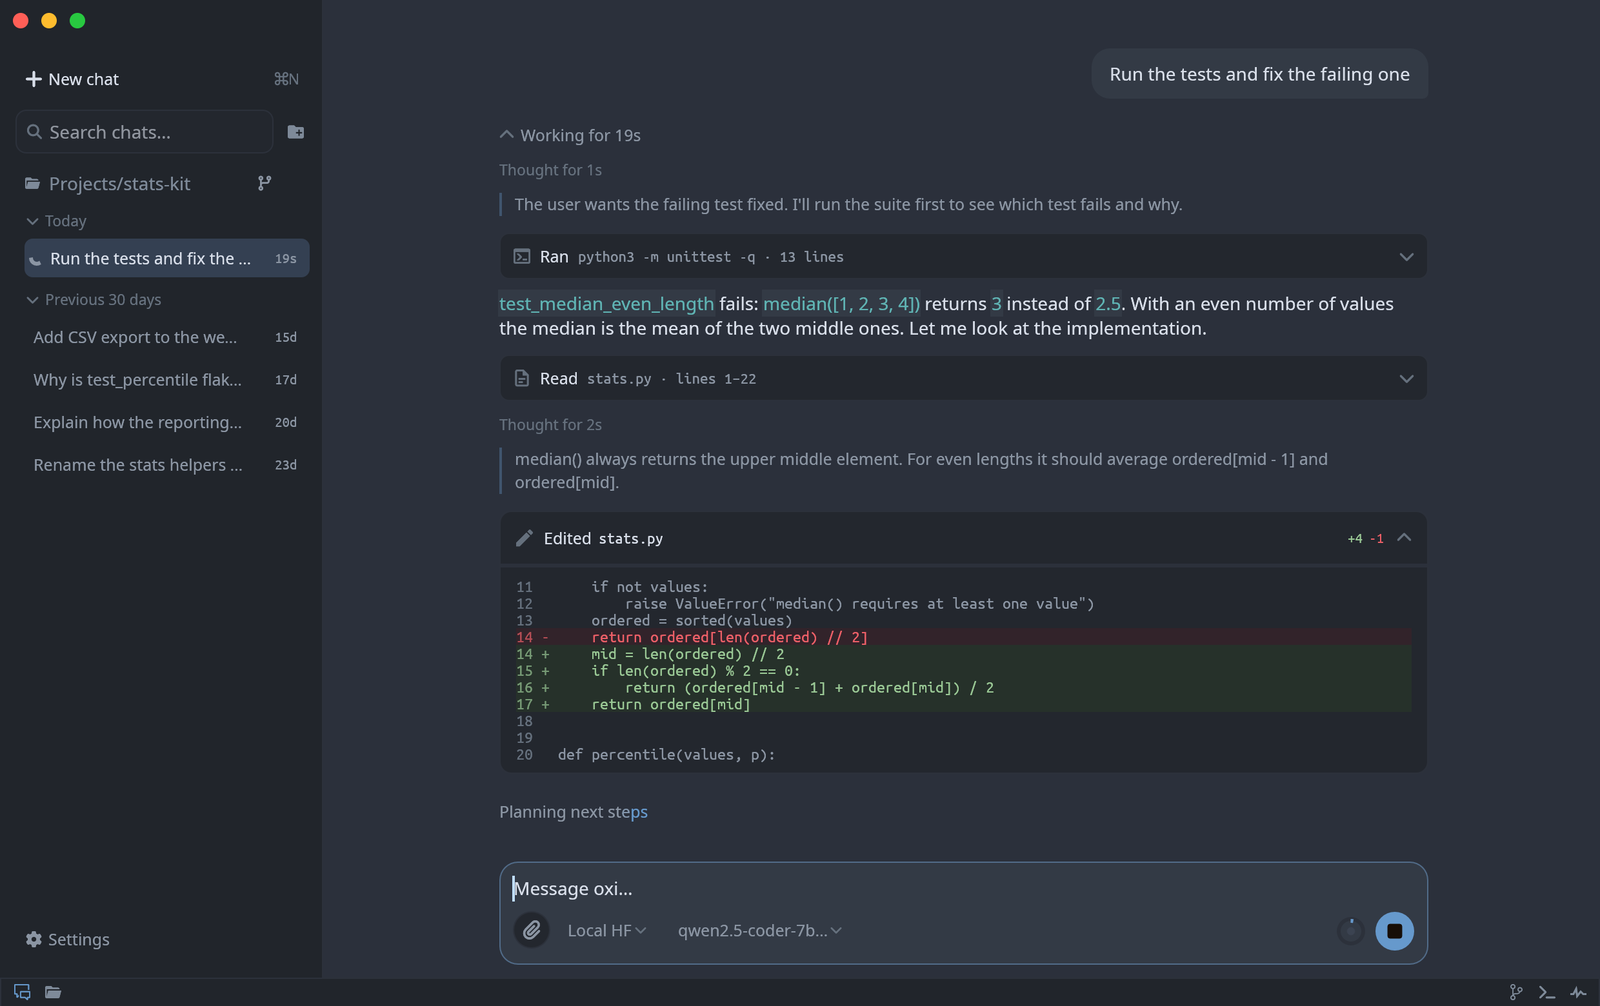Click the added 'mid = len(ordered) // 2' line

(963, 654)
